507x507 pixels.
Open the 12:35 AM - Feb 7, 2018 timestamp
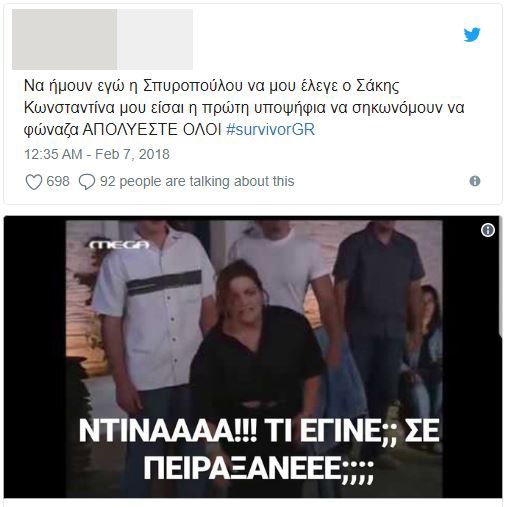point(97,154)
